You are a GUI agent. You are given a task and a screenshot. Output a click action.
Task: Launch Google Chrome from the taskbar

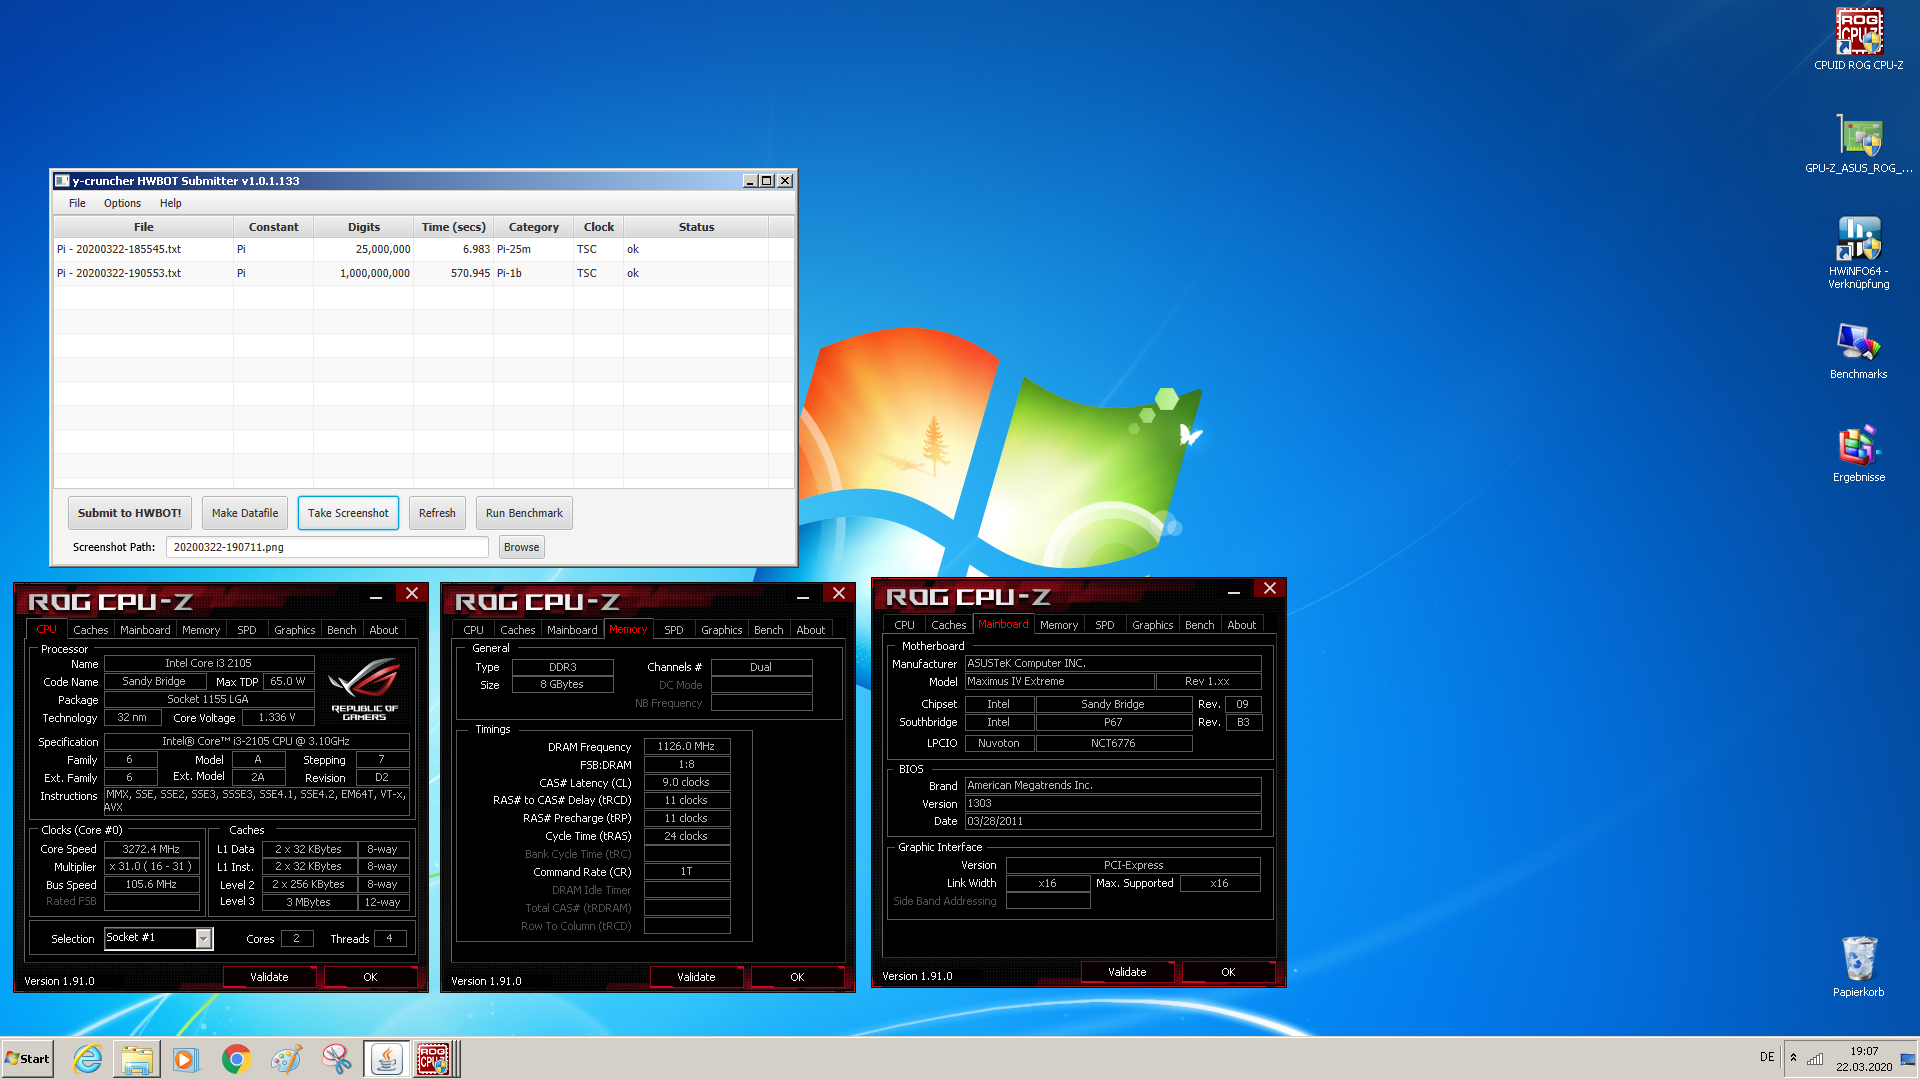pyautogui.click(x=236, y=1059)
